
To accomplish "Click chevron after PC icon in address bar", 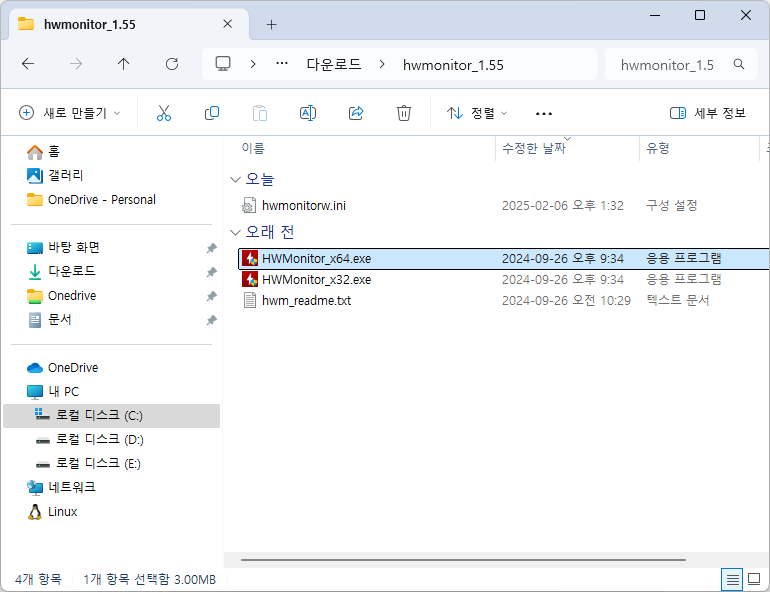I will click(x=253, y=64).
